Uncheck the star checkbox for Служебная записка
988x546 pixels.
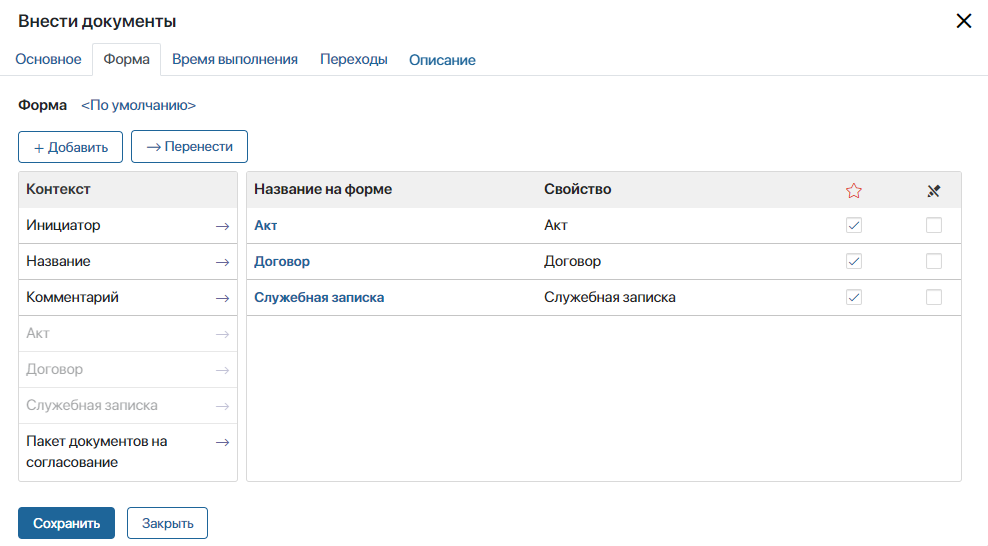tap(854, 297)
